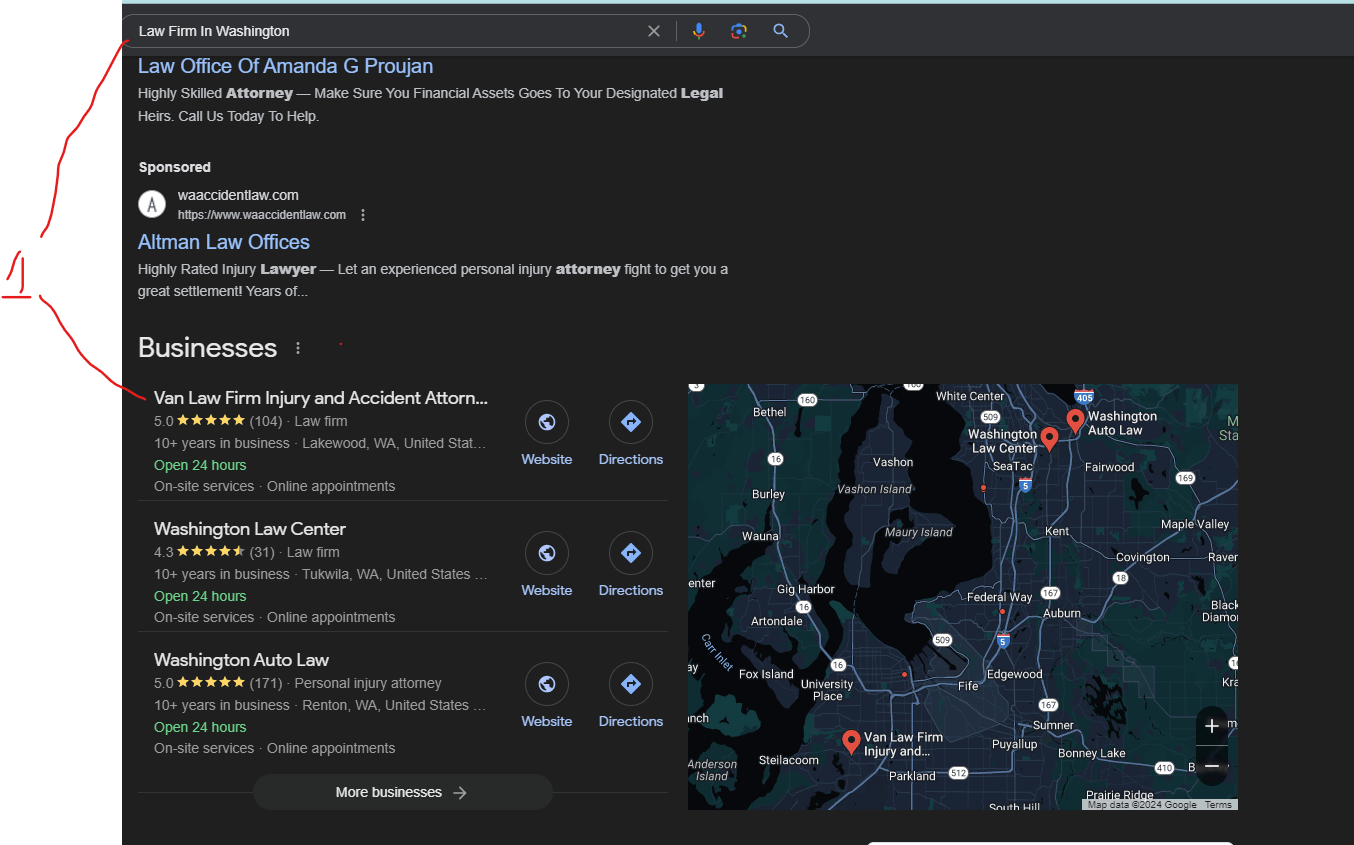This screenshot has width=1354, height=845.
Task: Click the Washington Law Center map pin
Action: click(x=1049, y=439)
